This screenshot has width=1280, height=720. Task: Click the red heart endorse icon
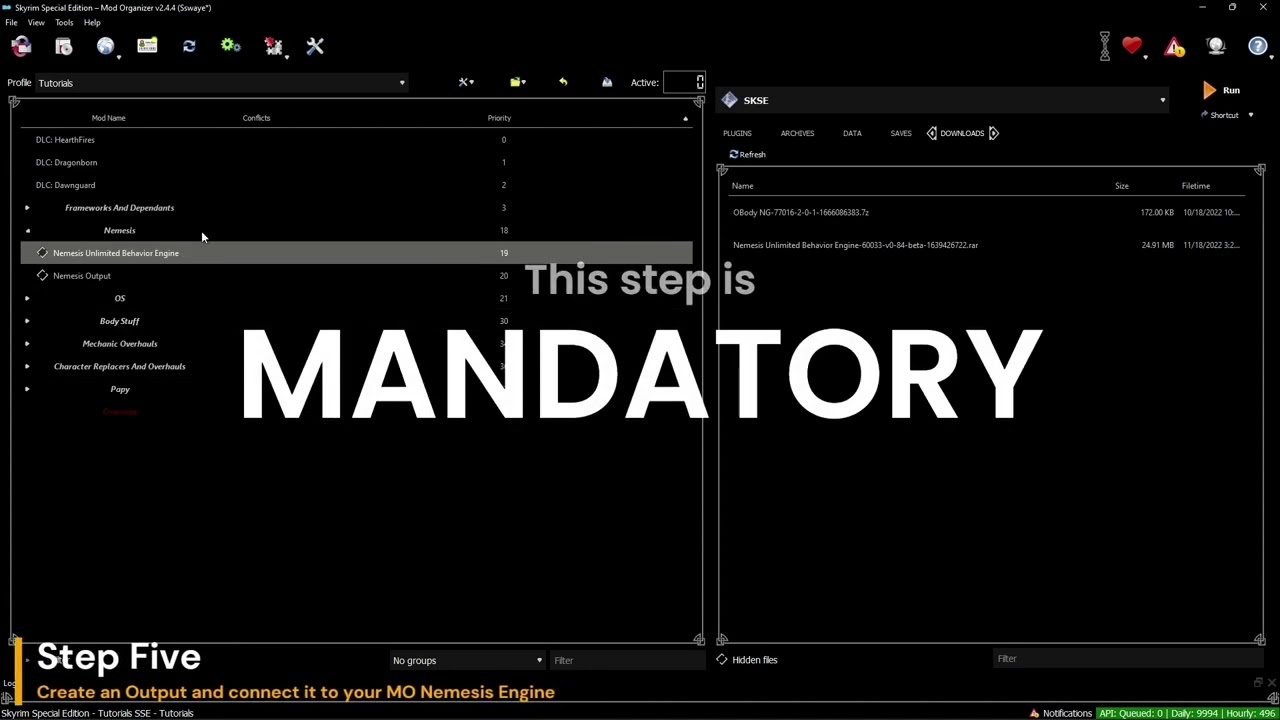click(x=1131, y=46)
